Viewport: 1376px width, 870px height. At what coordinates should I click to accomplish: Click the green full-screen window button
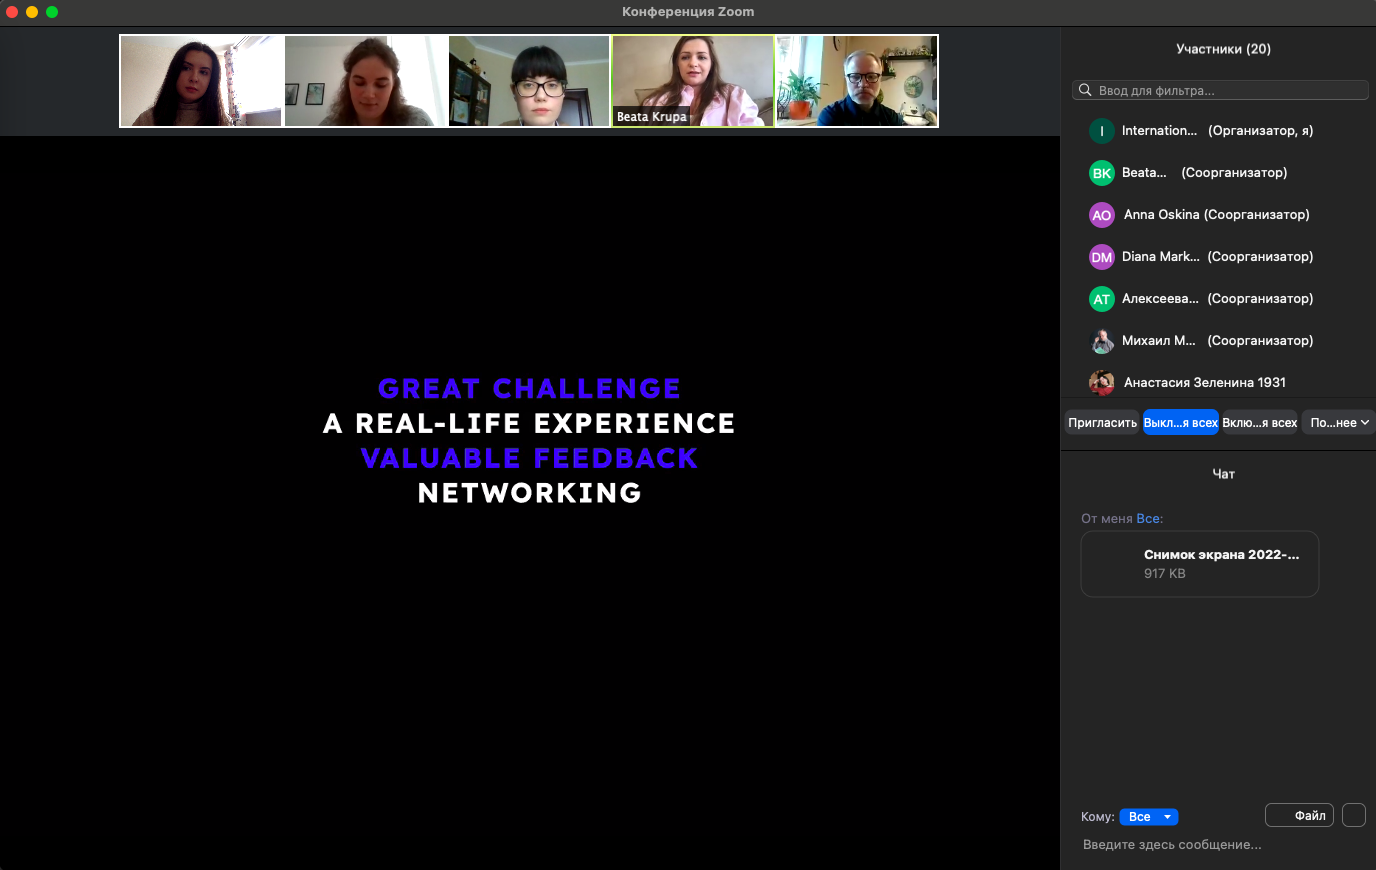pos(52,12)
